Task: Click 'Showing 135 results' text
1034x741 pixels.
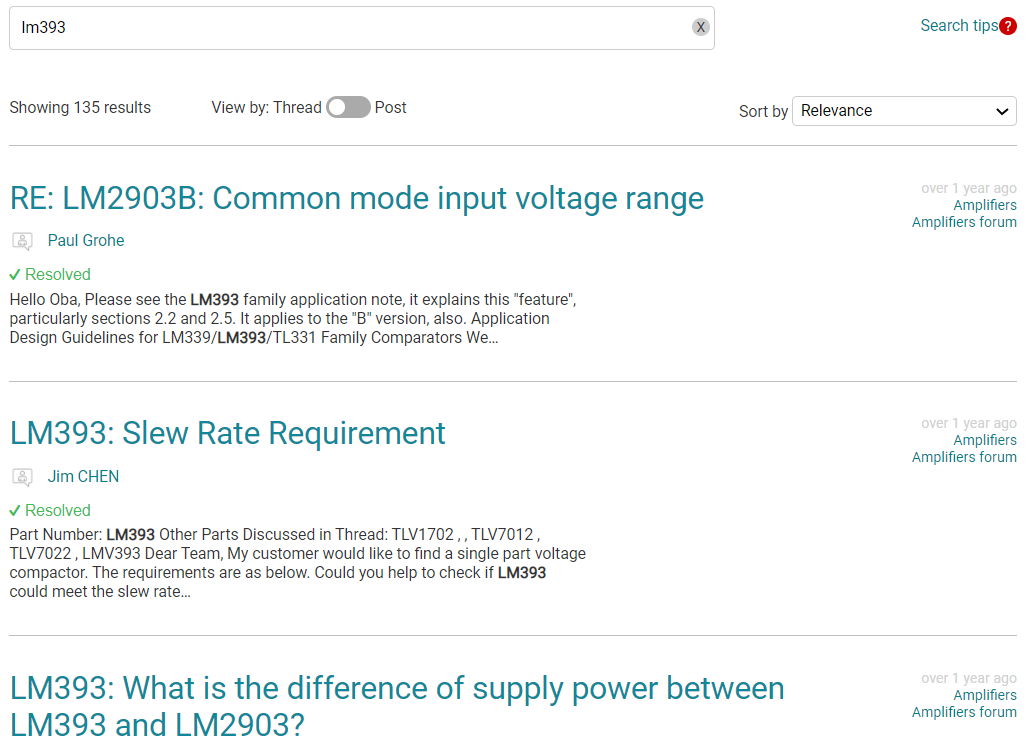Action: (x=80, y=107)
